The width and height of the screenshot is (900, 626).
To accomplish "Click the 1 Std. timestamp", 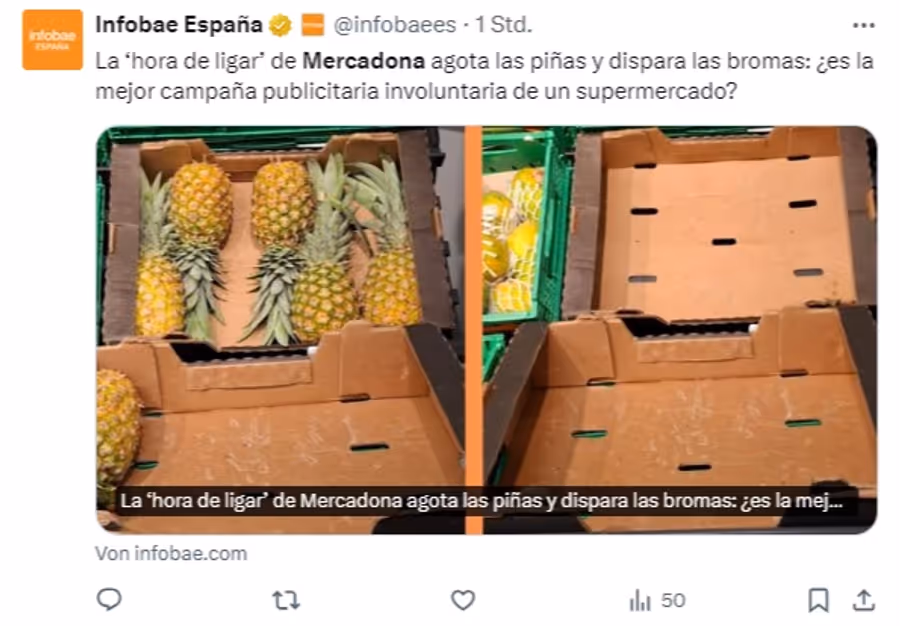I will tap(503, 25).
